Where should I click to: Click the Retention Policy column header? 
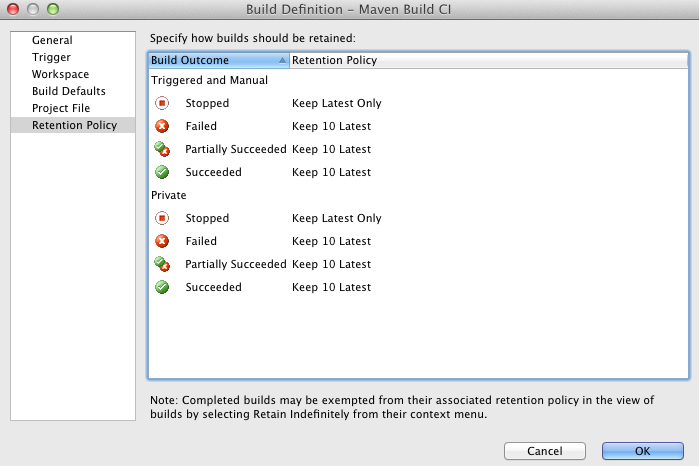(334, 60)
